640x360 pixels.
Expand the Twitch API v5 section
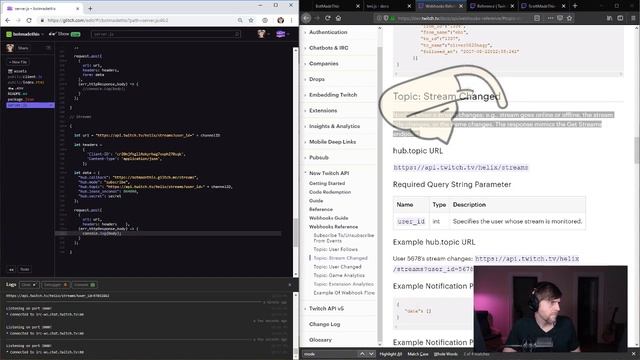click(326, 309)
